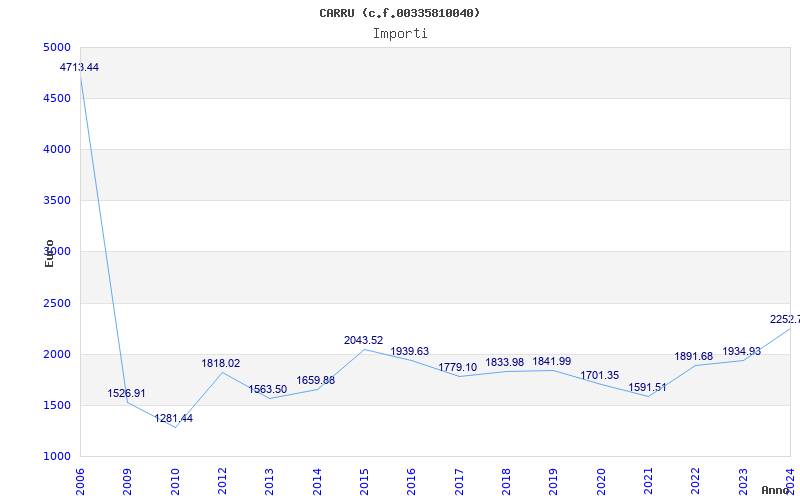Select the 1818.02 data label

click(220, 363)
